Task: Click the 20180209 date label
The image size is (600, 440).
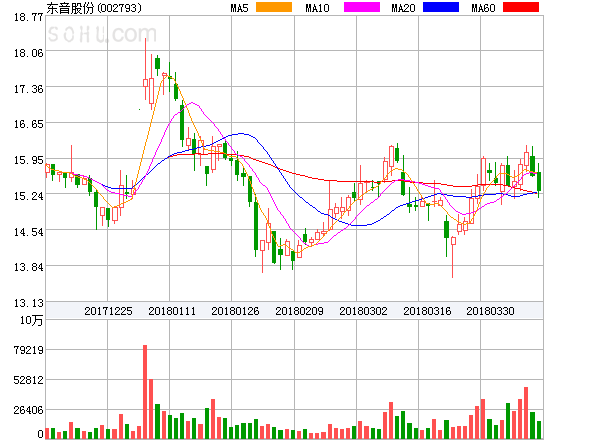Action: tap(299, 311)
